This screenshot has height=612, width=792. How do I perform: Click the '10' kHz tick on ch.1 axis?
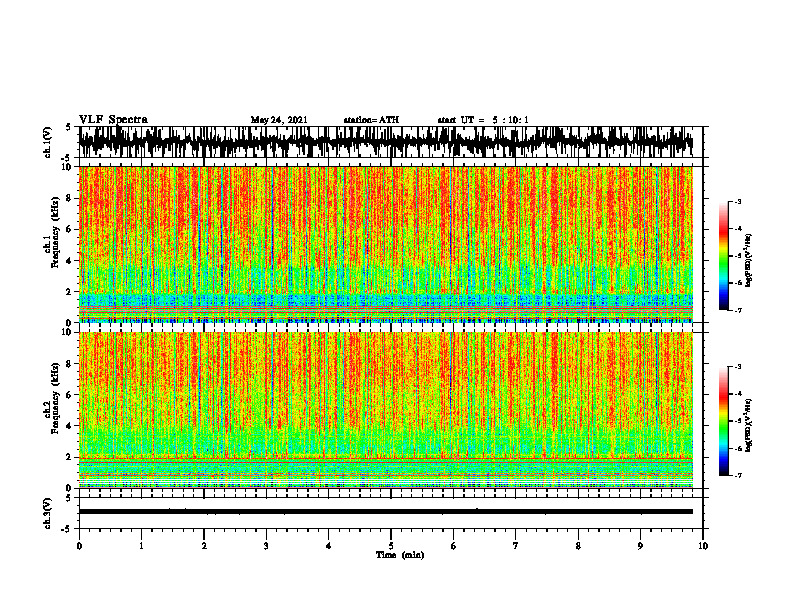pos(68,167)
